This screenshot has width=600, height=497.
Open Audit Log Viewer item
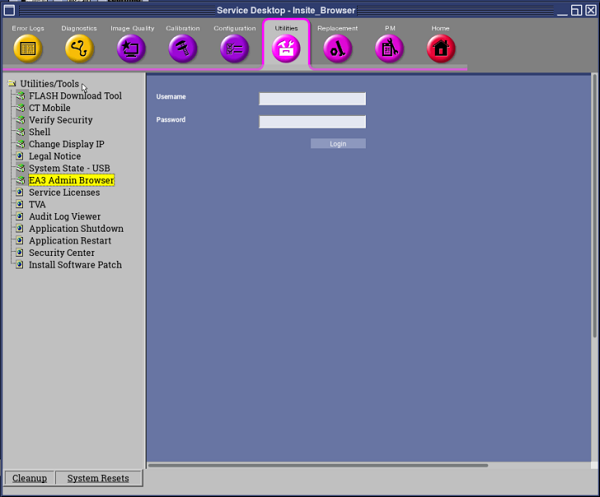click(x=64, y=216)
